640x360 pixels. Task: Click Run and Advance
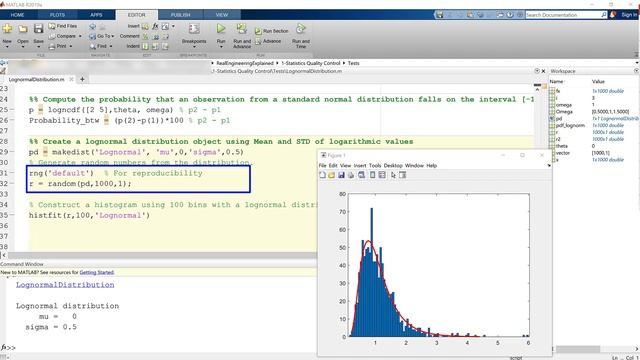242,36
